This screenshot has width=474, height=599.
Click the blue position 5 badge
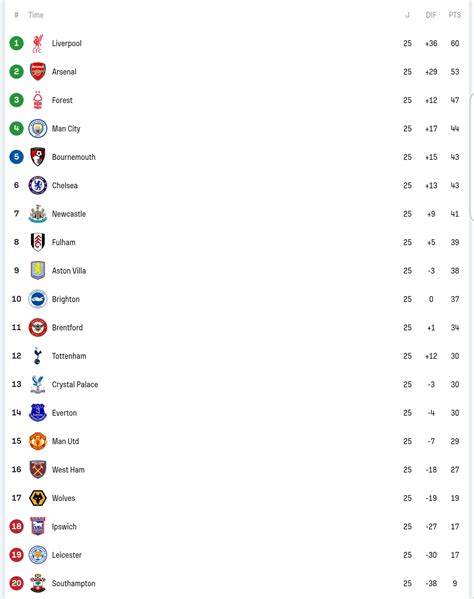click(x=16, y=157)
